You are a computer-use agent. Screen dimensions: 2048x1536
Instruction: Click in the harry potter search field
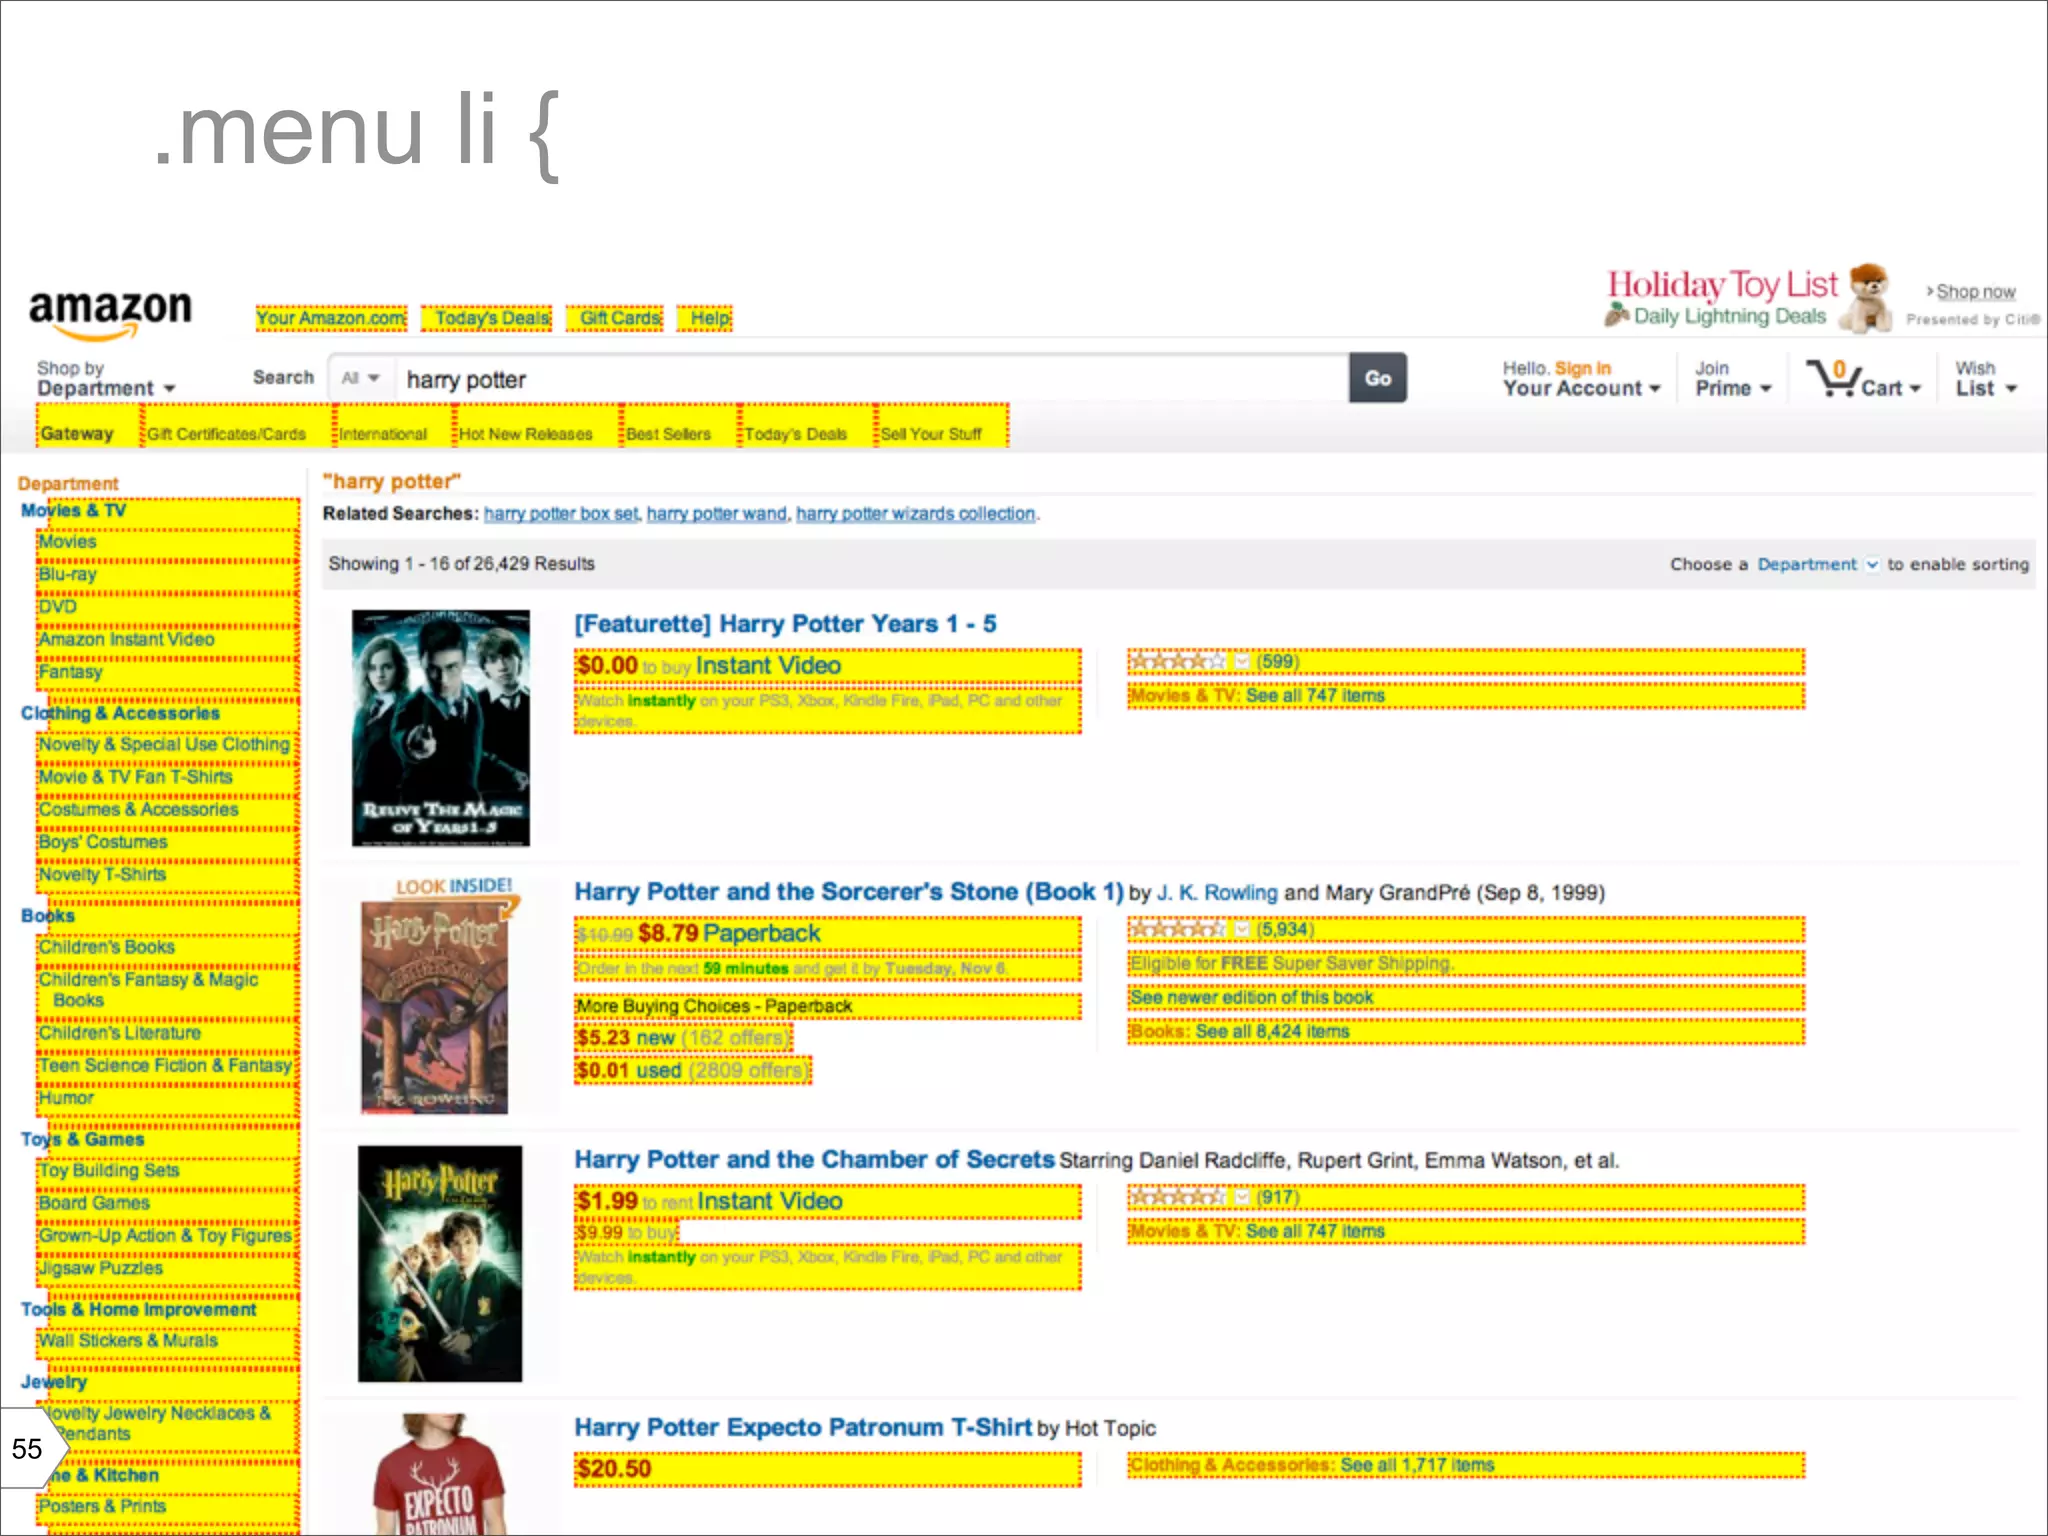click(x=870, y=379)
